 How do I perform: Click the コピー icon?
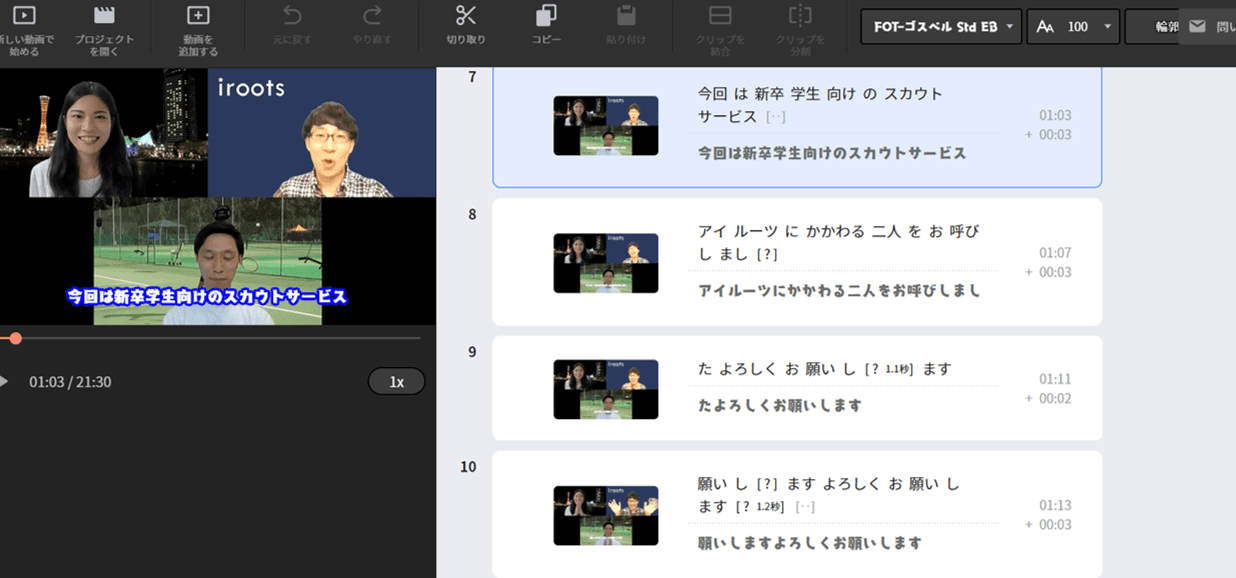[x=546, y=16]
